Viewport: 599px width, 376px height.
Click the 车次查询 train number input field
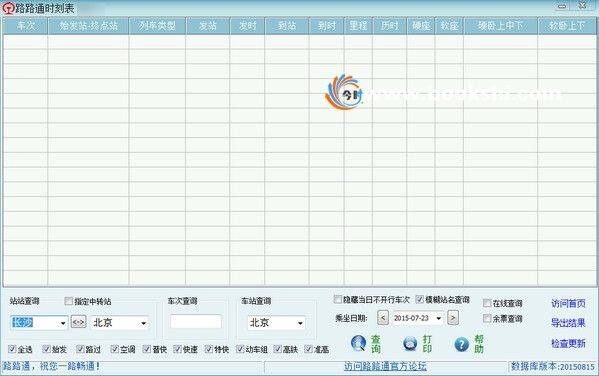tap(196, 322)
